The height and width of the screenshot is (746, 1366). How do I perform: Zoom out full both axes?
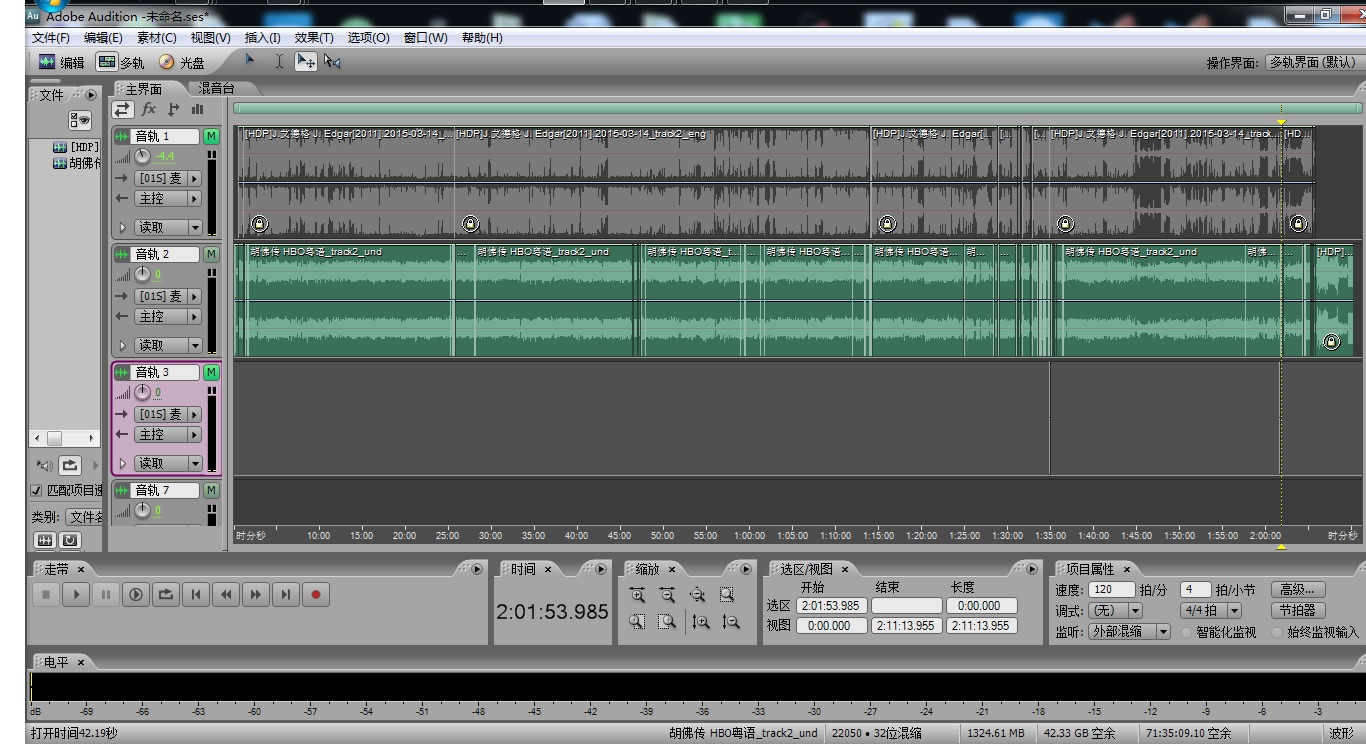pyautogui.click(x=697, y=594)
